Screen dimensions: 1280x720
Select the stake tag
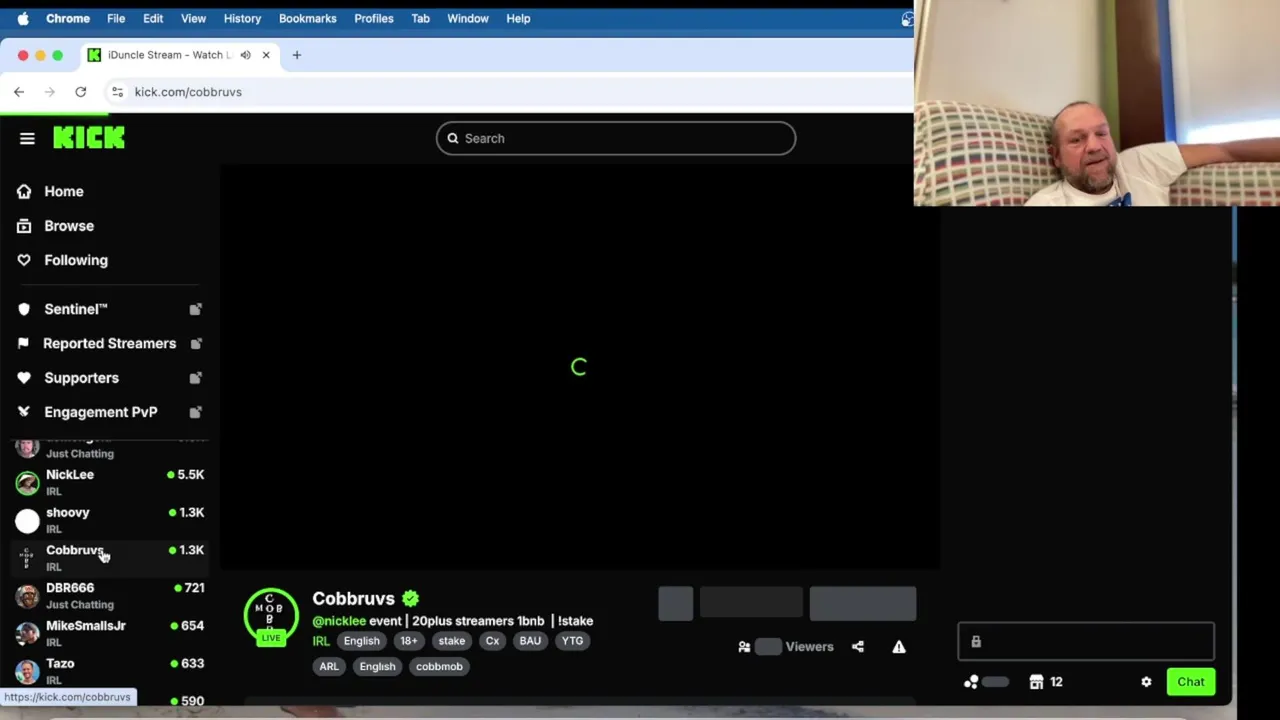click(452, 641)
